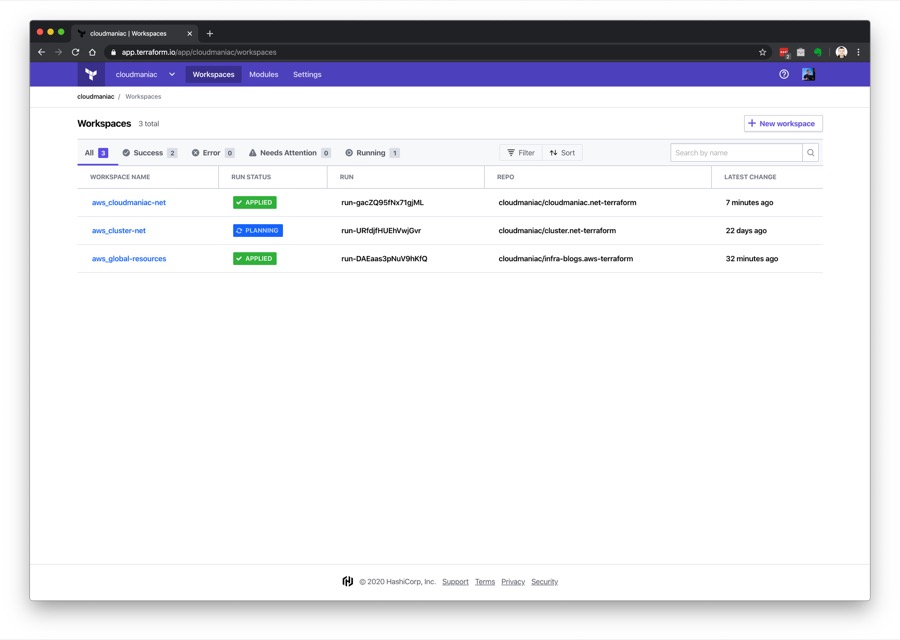Open the Terms footer link
900x640 pixels.
point(485,581)
